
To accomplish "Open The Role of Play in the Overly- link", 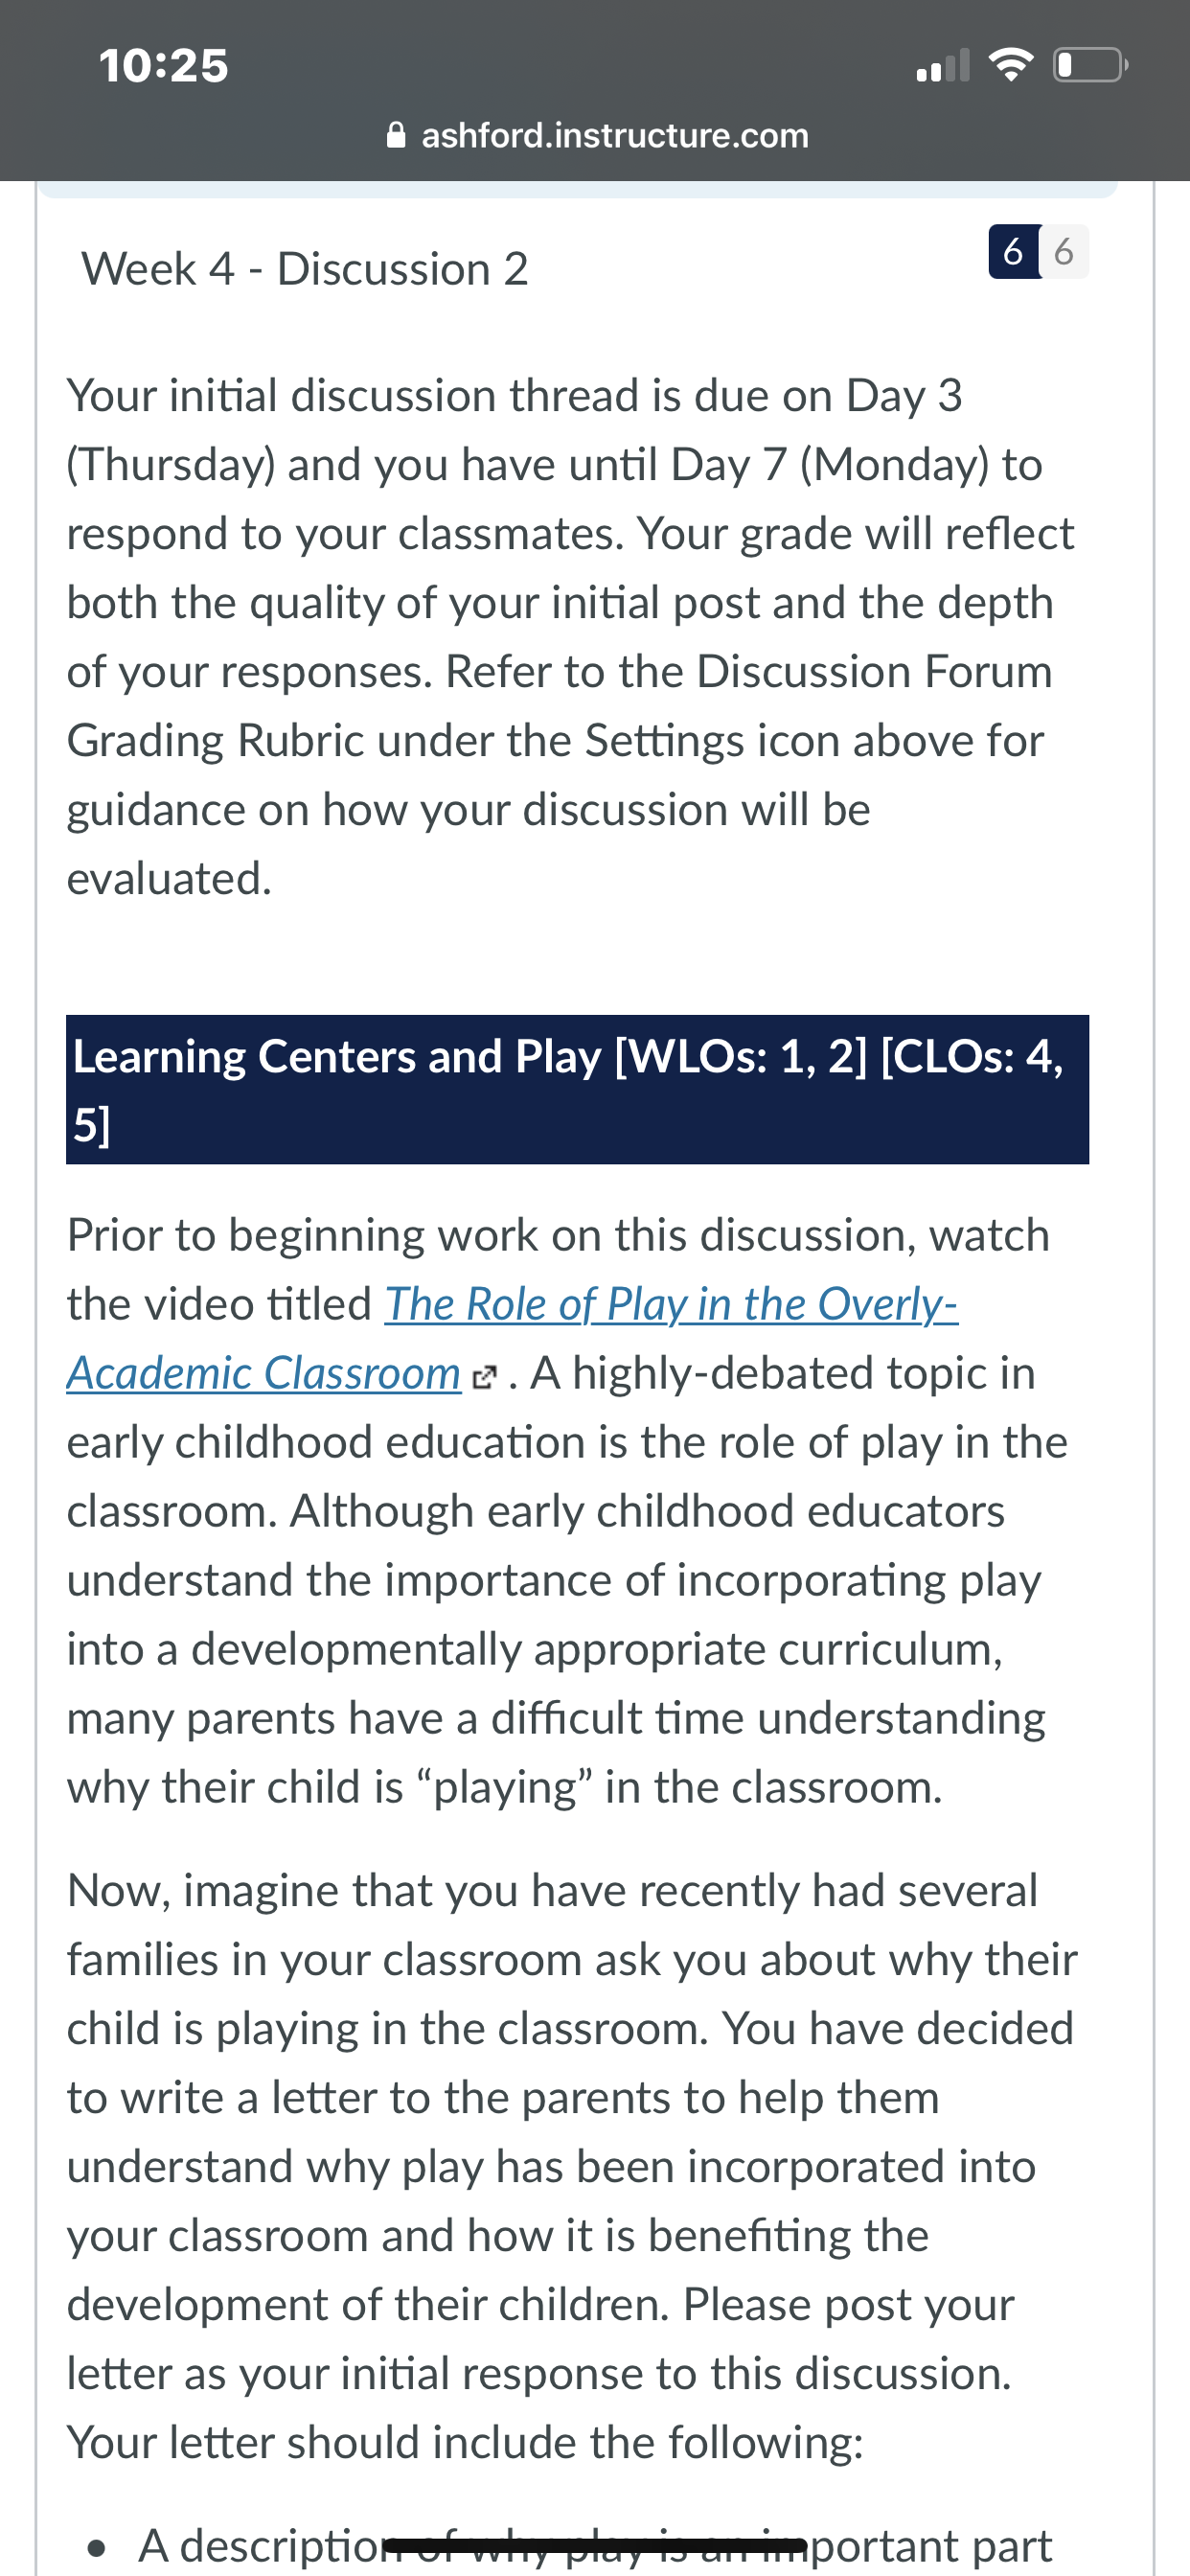I will click(671, 1304).
